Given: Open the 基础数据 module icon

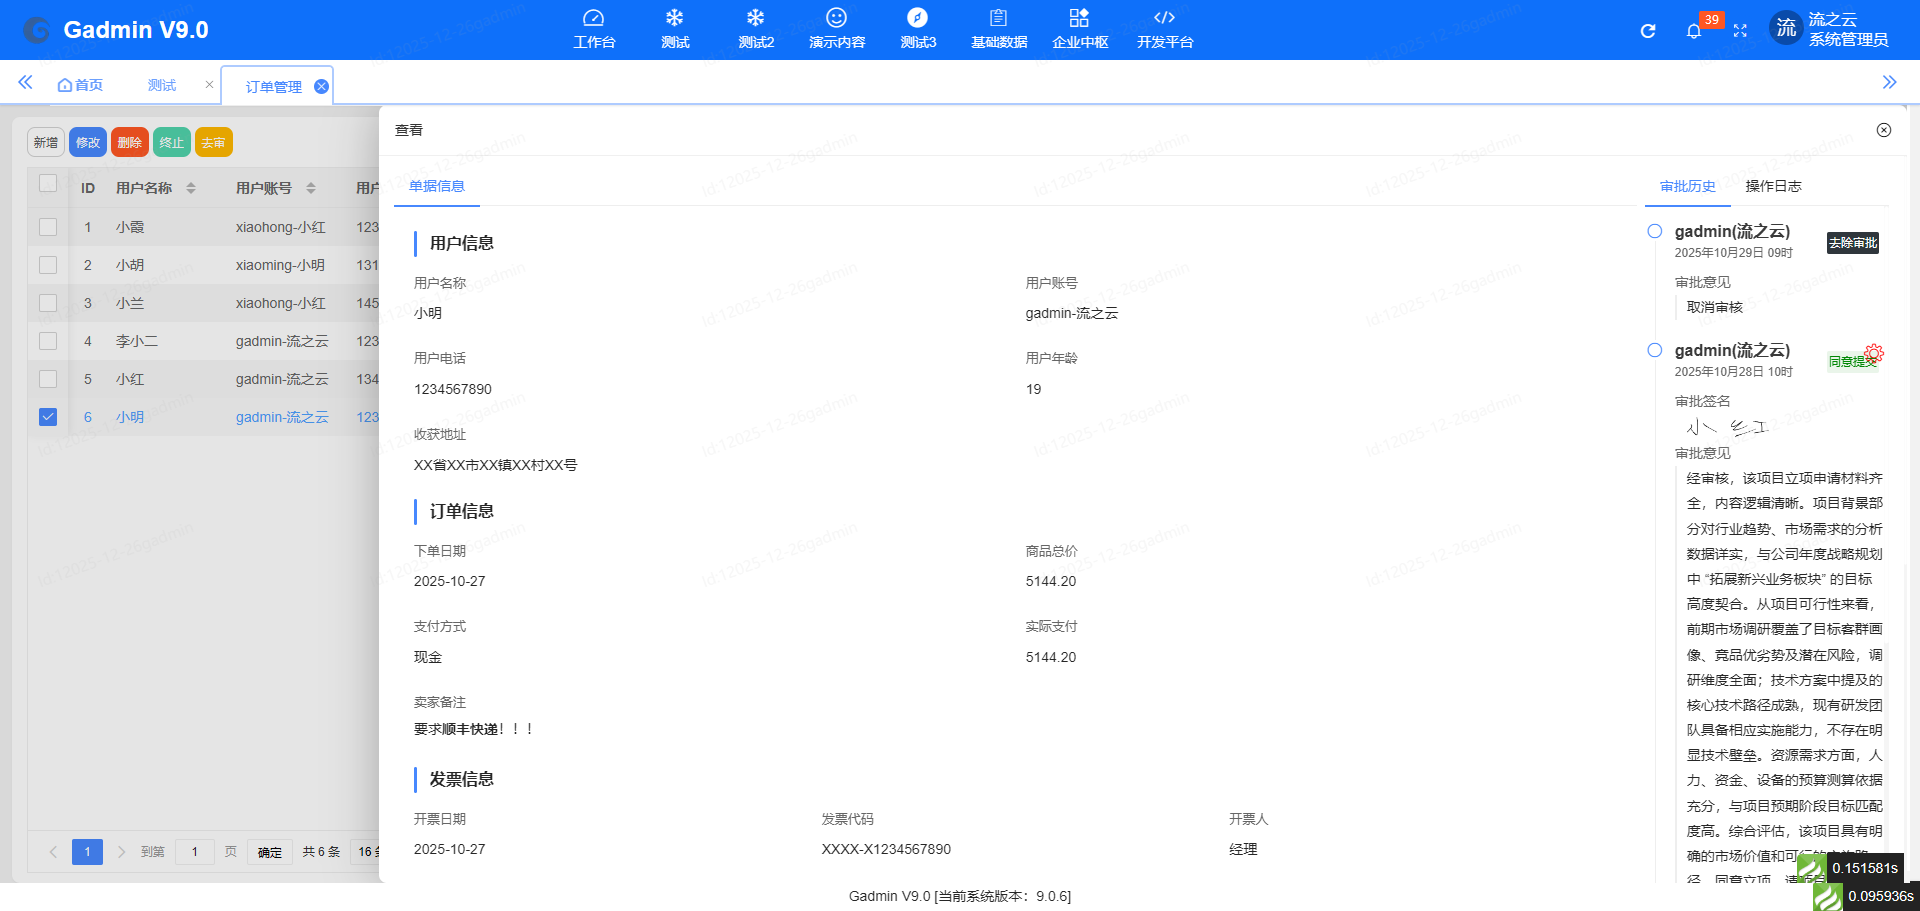Looking at the screenshot, I should (997, 27).
